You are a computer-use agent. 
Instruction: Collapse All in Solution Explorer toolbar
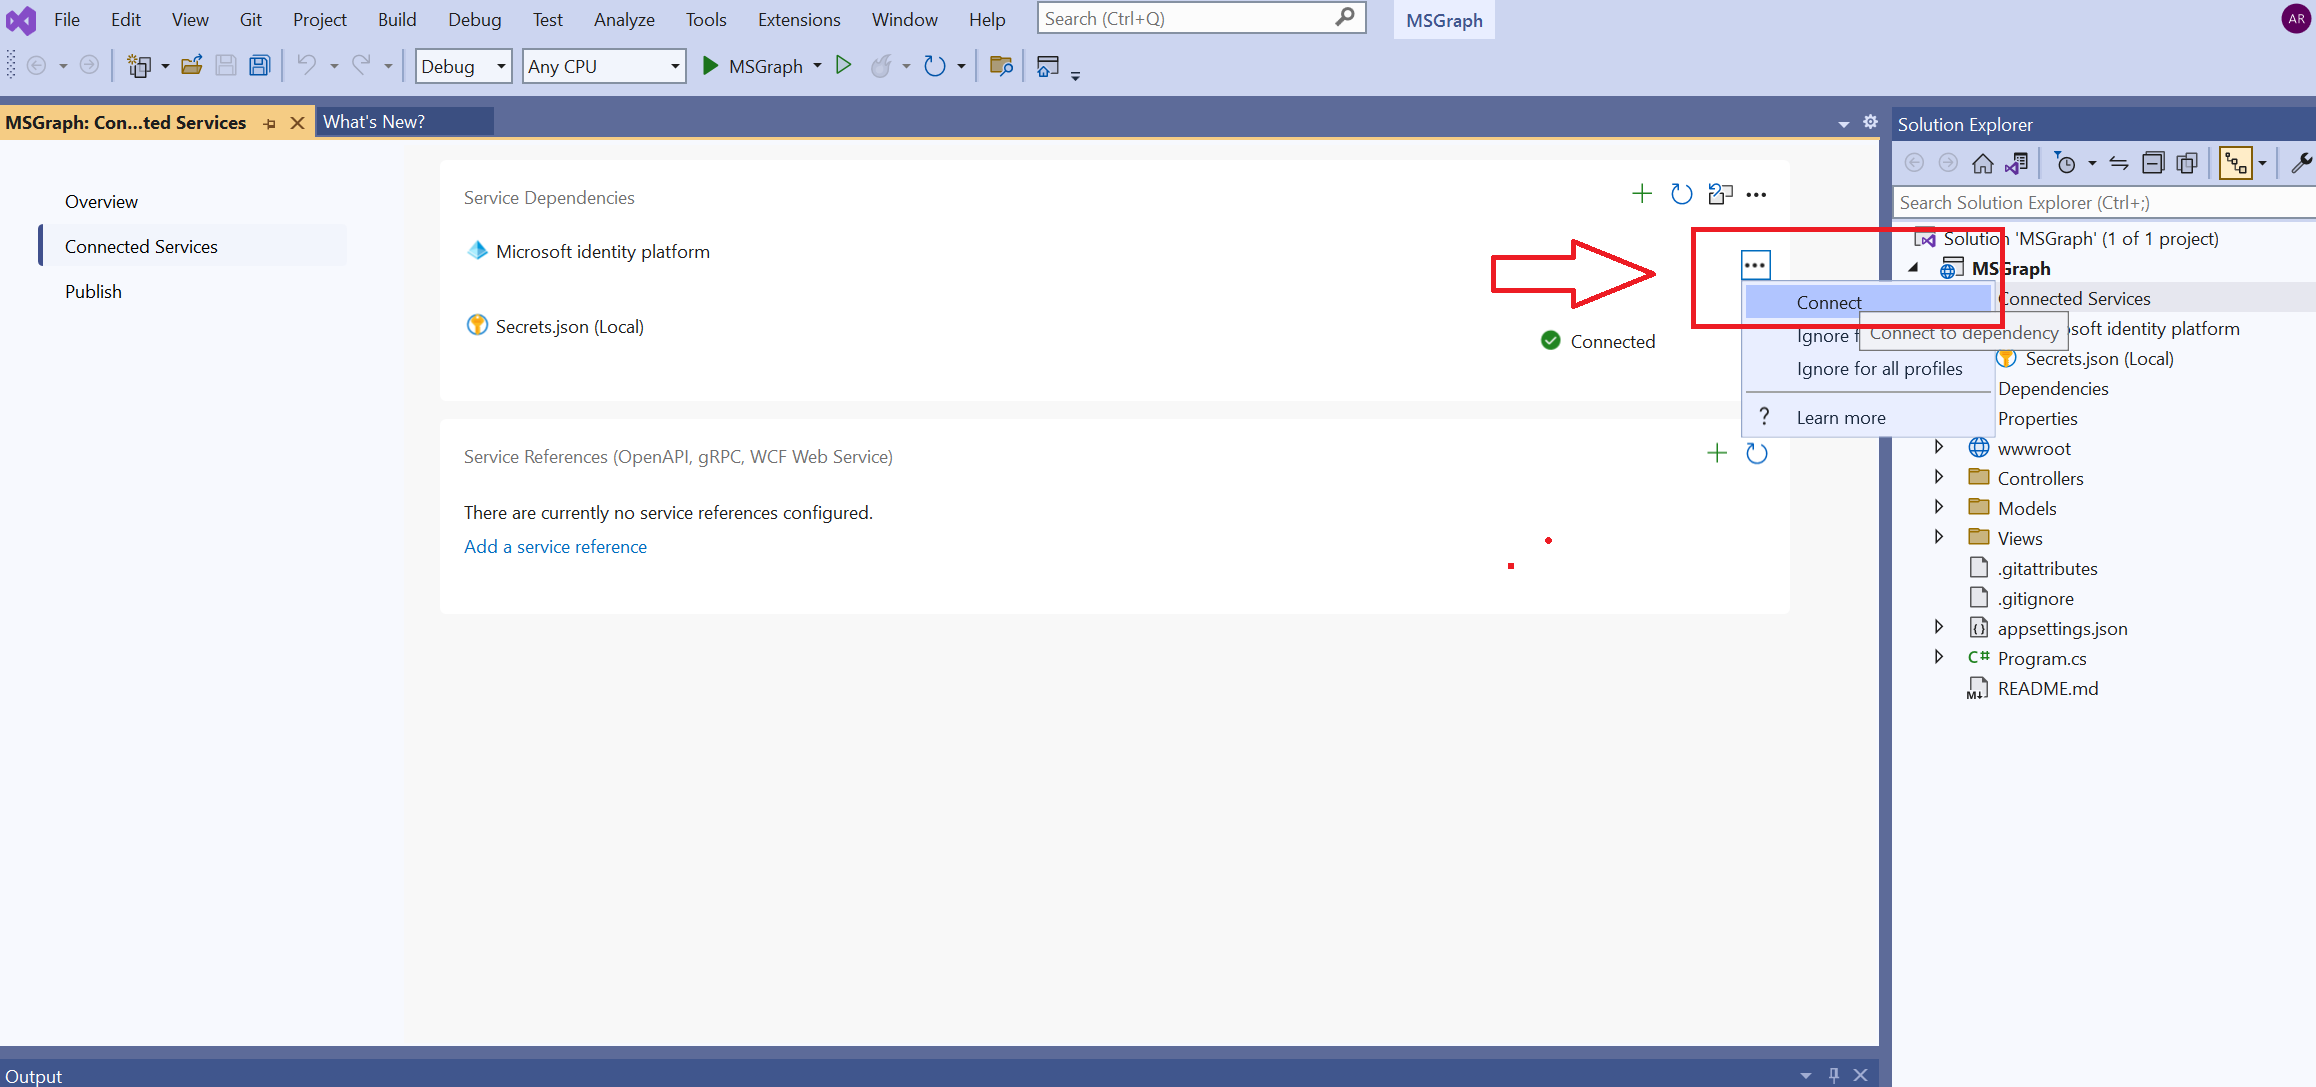[x=2152, y=163]
